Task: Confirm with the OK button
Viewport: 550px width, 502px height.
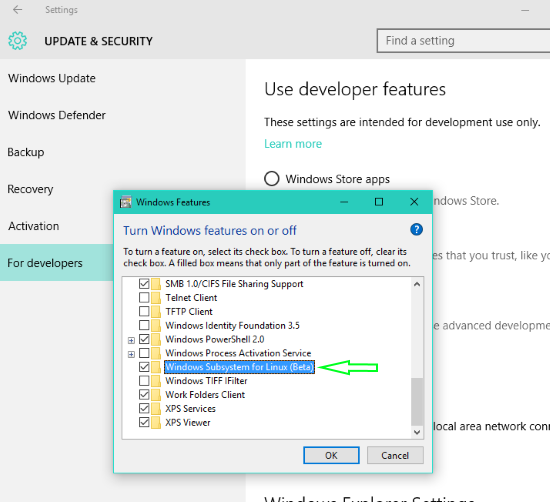Action: tap(331, 455)
